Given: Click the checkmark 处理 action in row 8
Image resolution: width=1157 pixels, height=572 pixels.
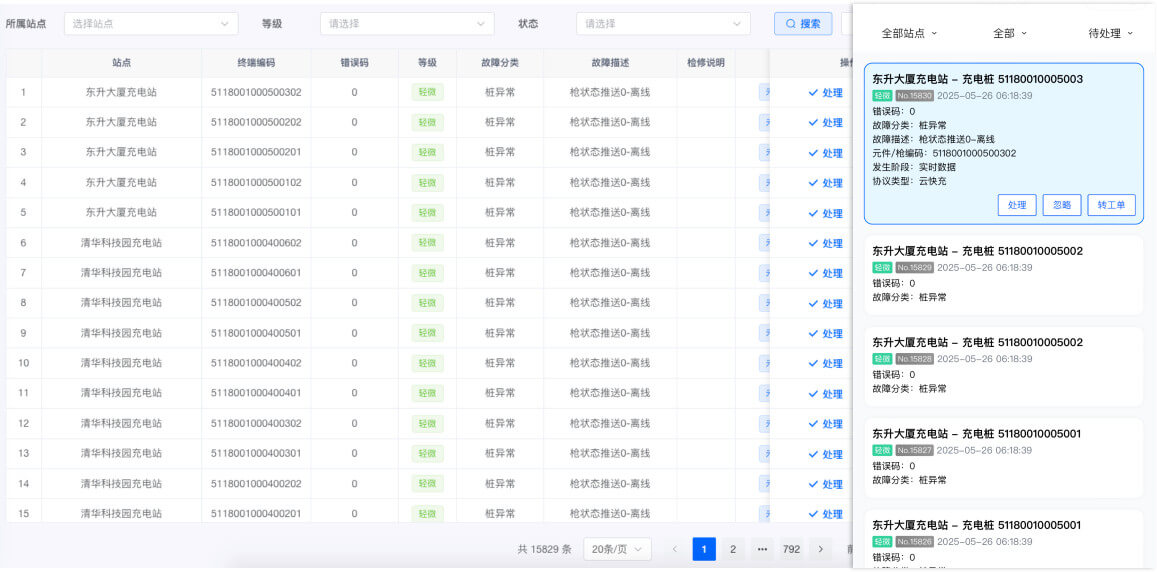Looking at the screenshot, I should [x=825, y=304].
